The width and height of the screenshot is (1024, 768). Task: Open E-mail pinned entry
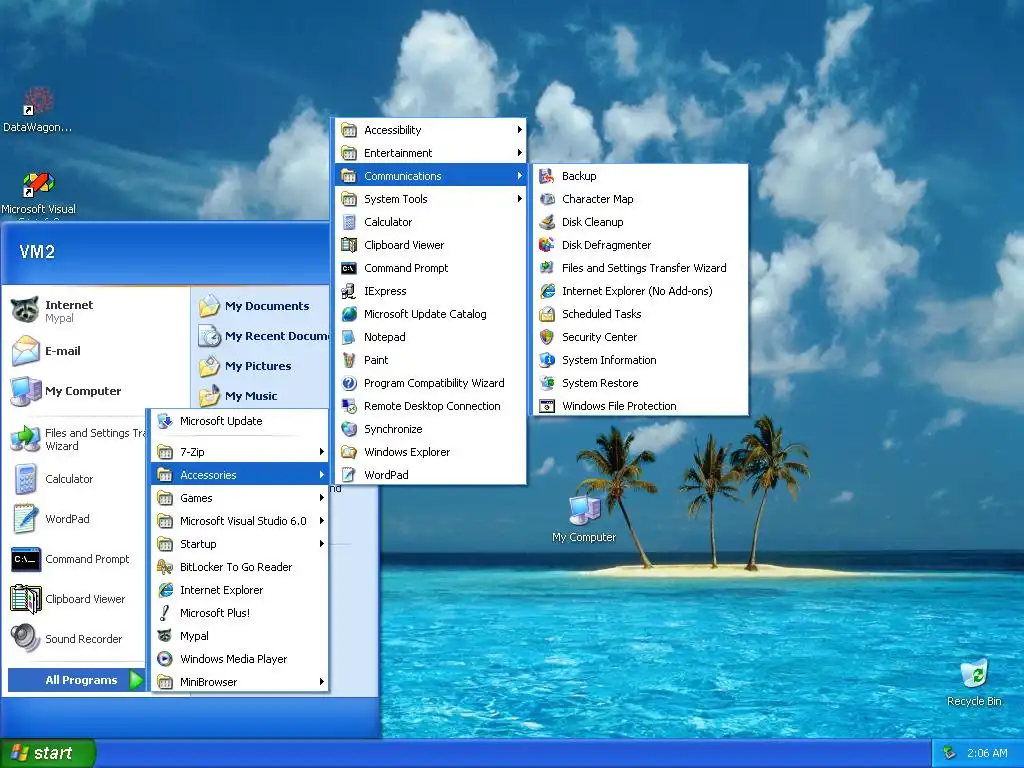(x=97, y=351)
